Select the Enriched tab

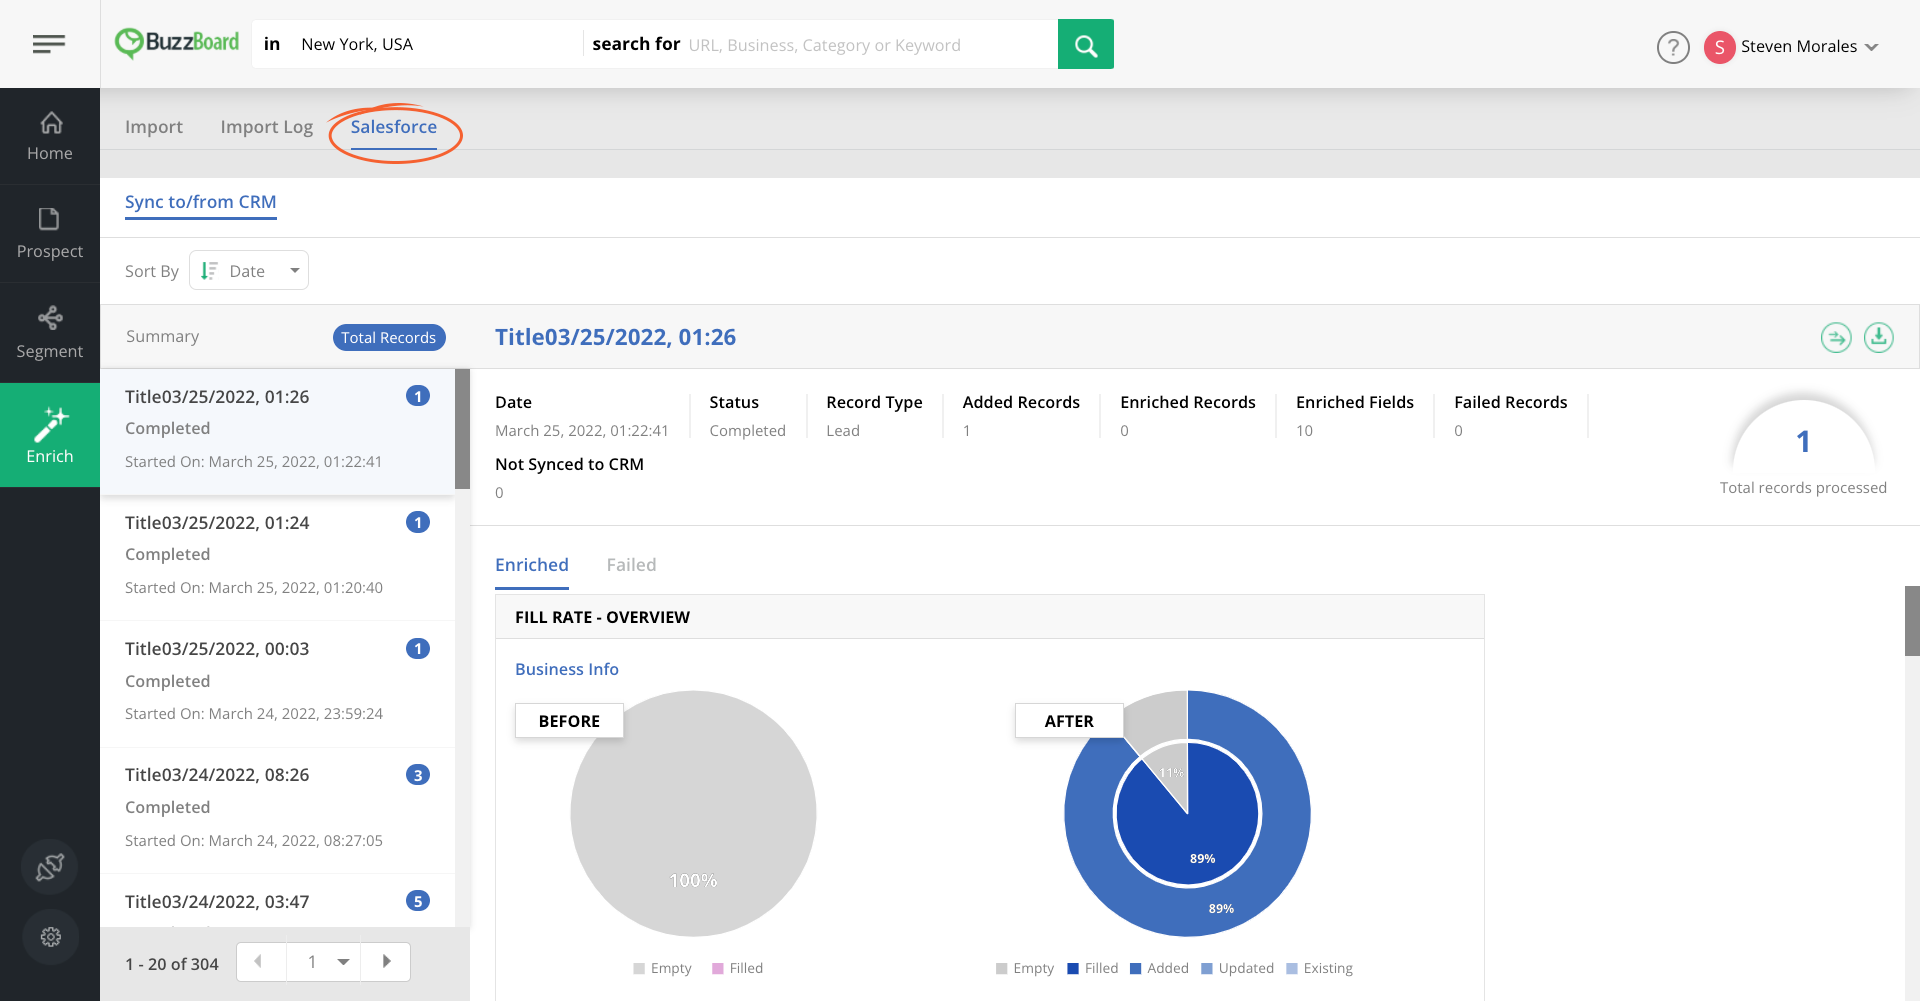(532, 565)
